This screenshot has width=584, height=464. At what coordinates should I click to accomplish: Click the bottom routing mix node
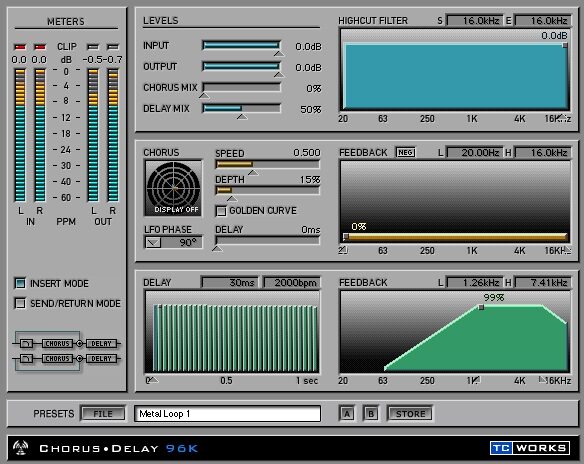[79, 359]
